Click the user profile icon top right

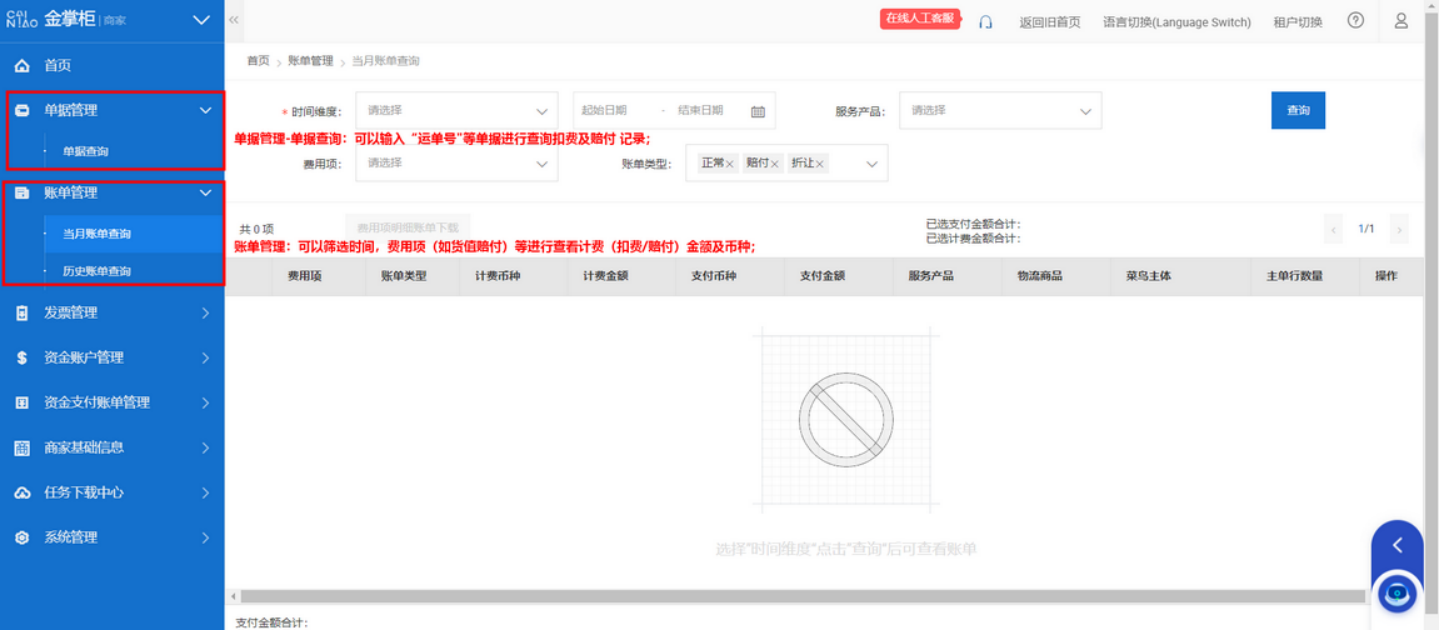[x=1400, y=21]
